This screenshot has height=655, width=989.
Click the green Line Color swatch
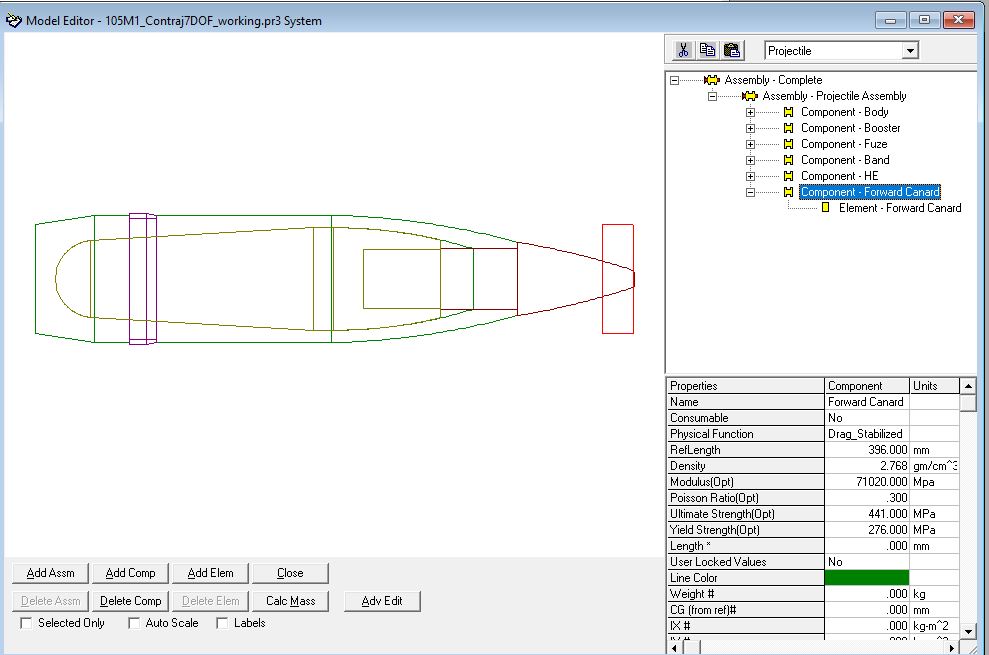pyautogui.click(x=866, y=578)
